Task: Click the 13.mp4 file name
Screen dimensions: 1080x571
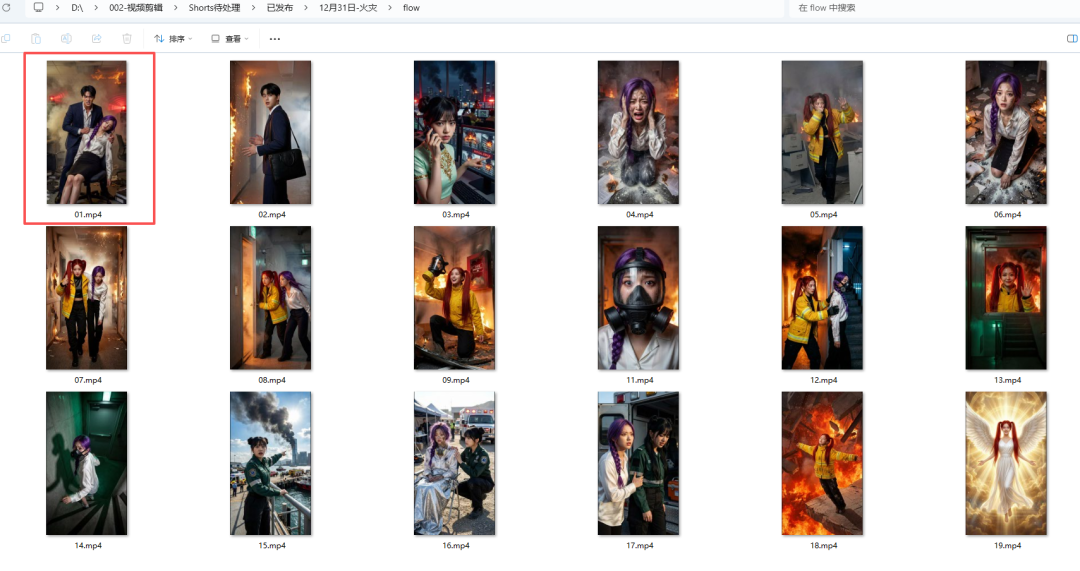Action: (1008, 380)
